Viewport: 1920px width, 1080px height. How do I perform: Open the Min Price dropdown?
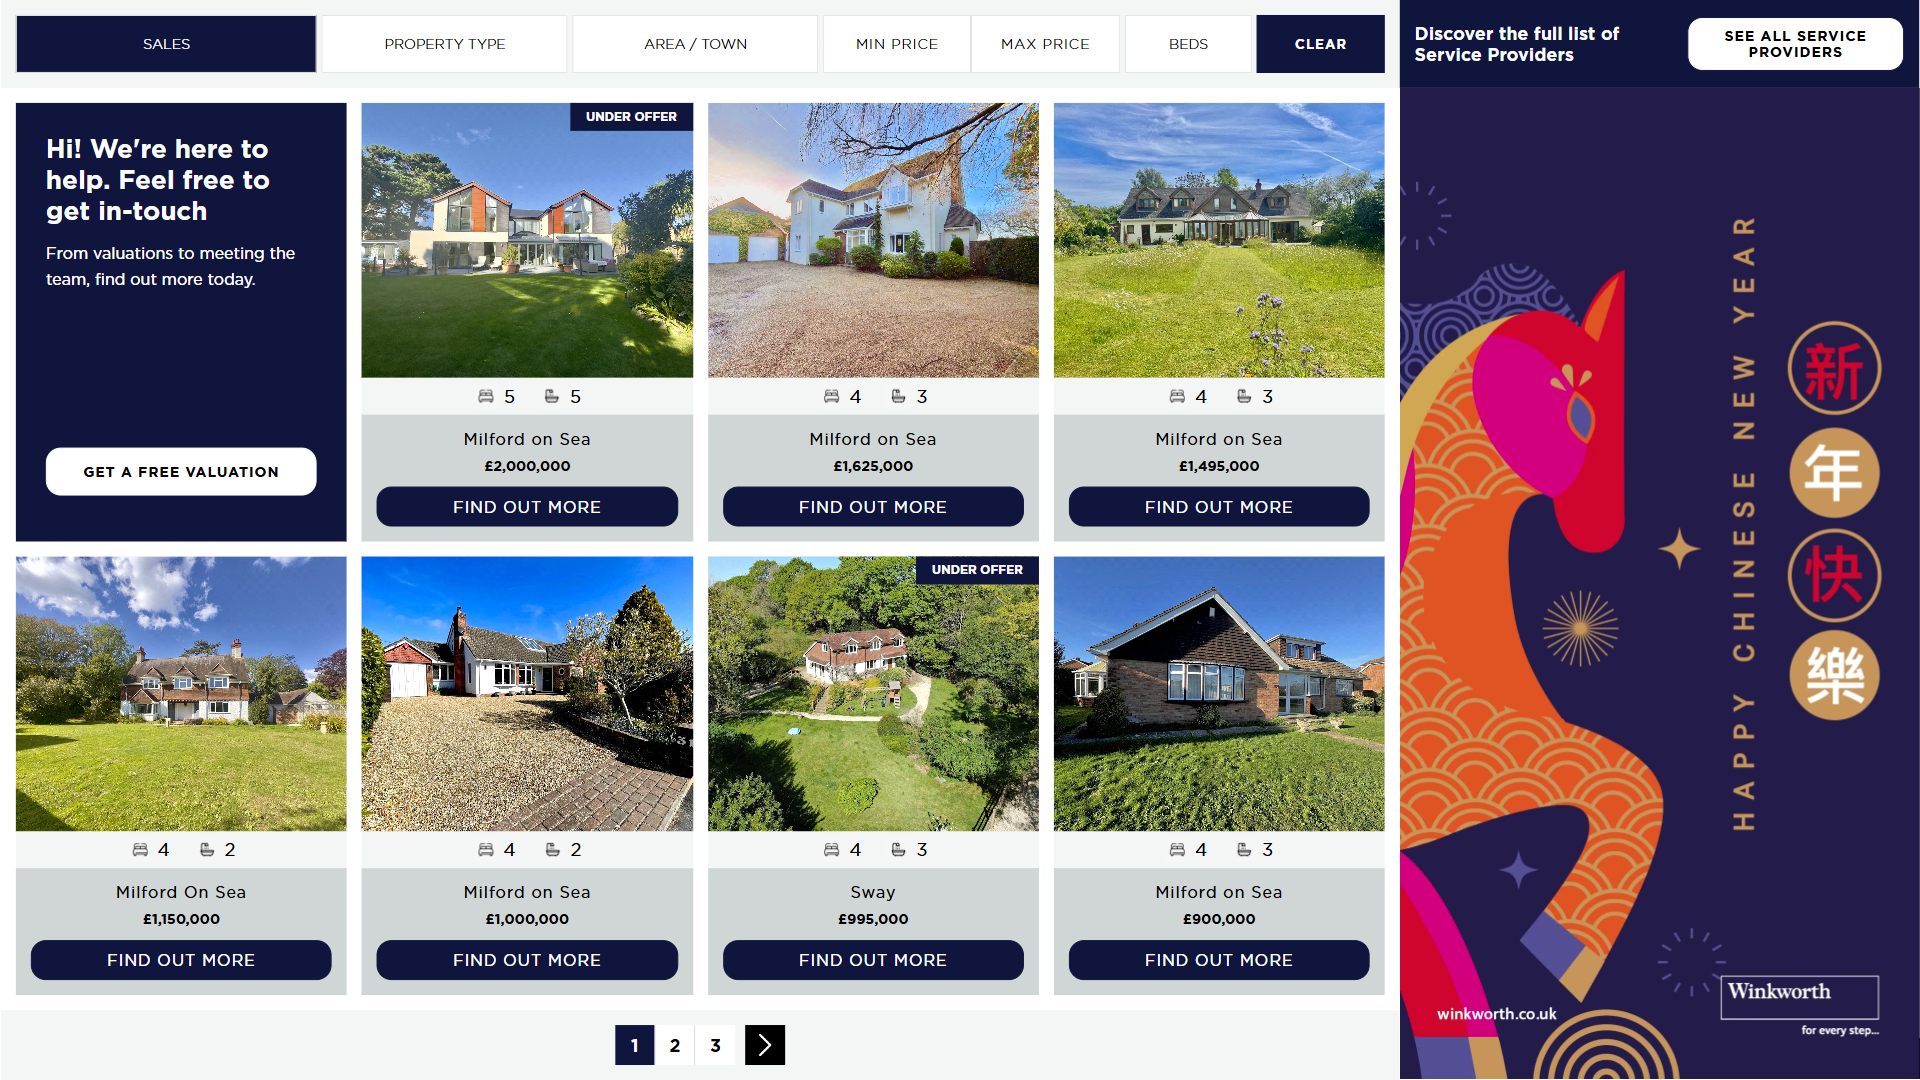click(x=896, y=44)
